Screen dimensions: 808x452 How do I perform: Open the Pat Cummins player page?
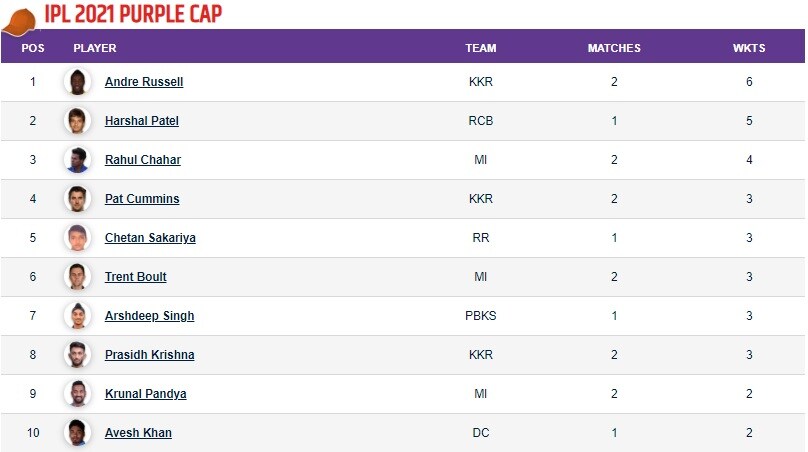pyautogui.click(x=142, y=199)
